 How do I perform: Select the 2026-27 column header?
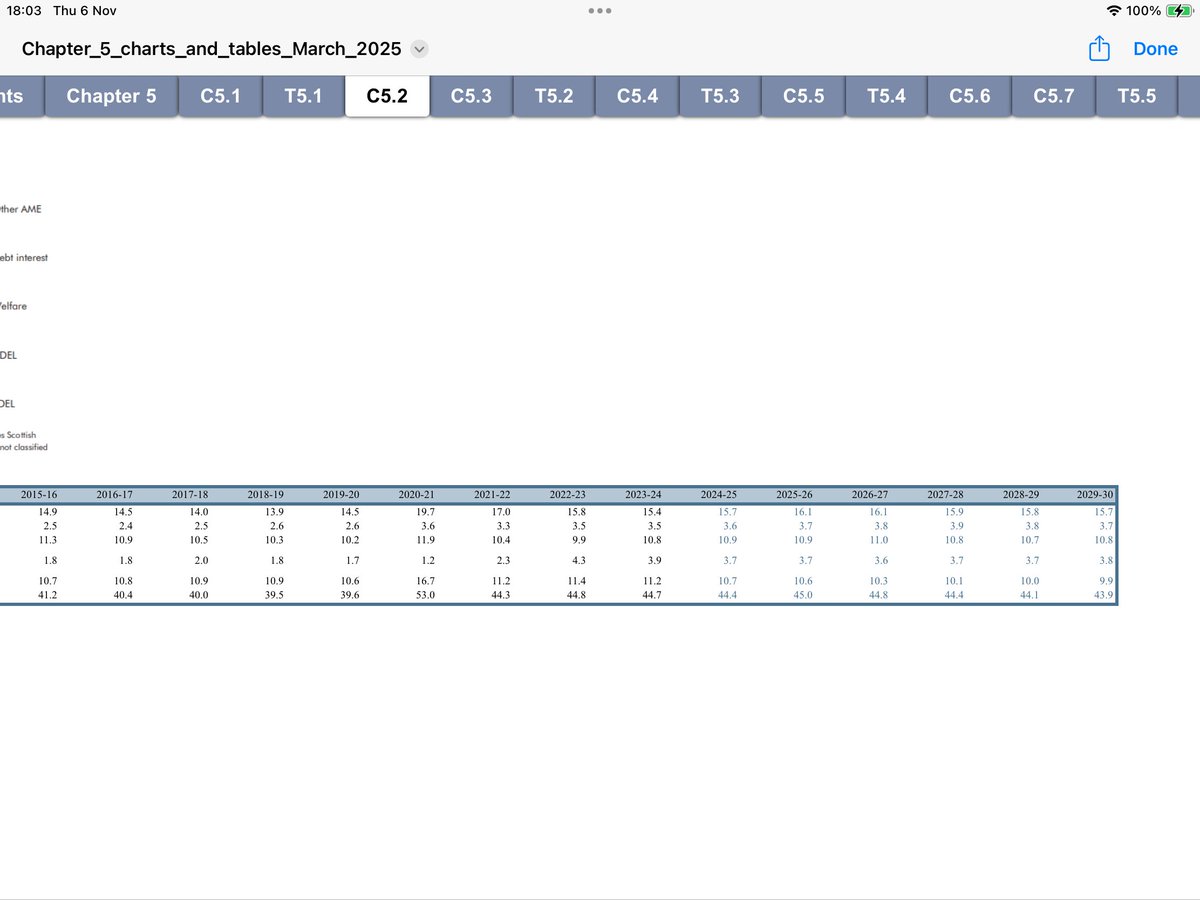click(x=870, y=495)
